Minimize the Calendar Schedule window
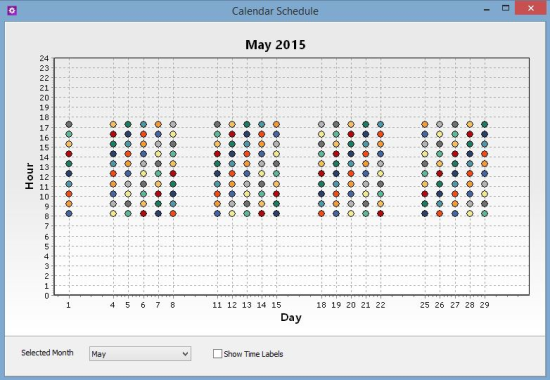550x380 pixels. 487,9
